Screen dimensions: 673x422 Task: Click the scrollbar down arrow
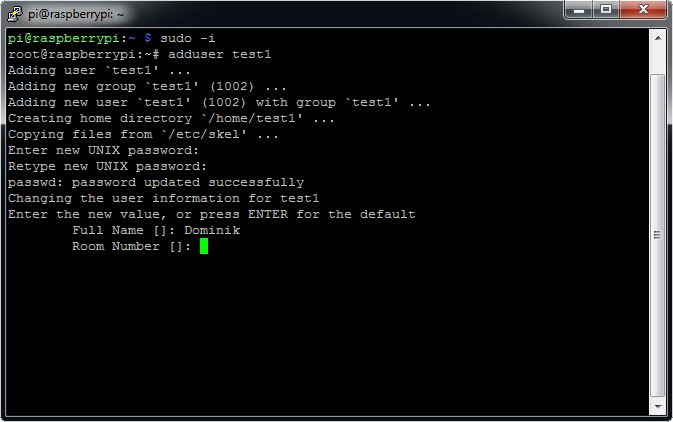pyautogui.click(x=658, y=406)
